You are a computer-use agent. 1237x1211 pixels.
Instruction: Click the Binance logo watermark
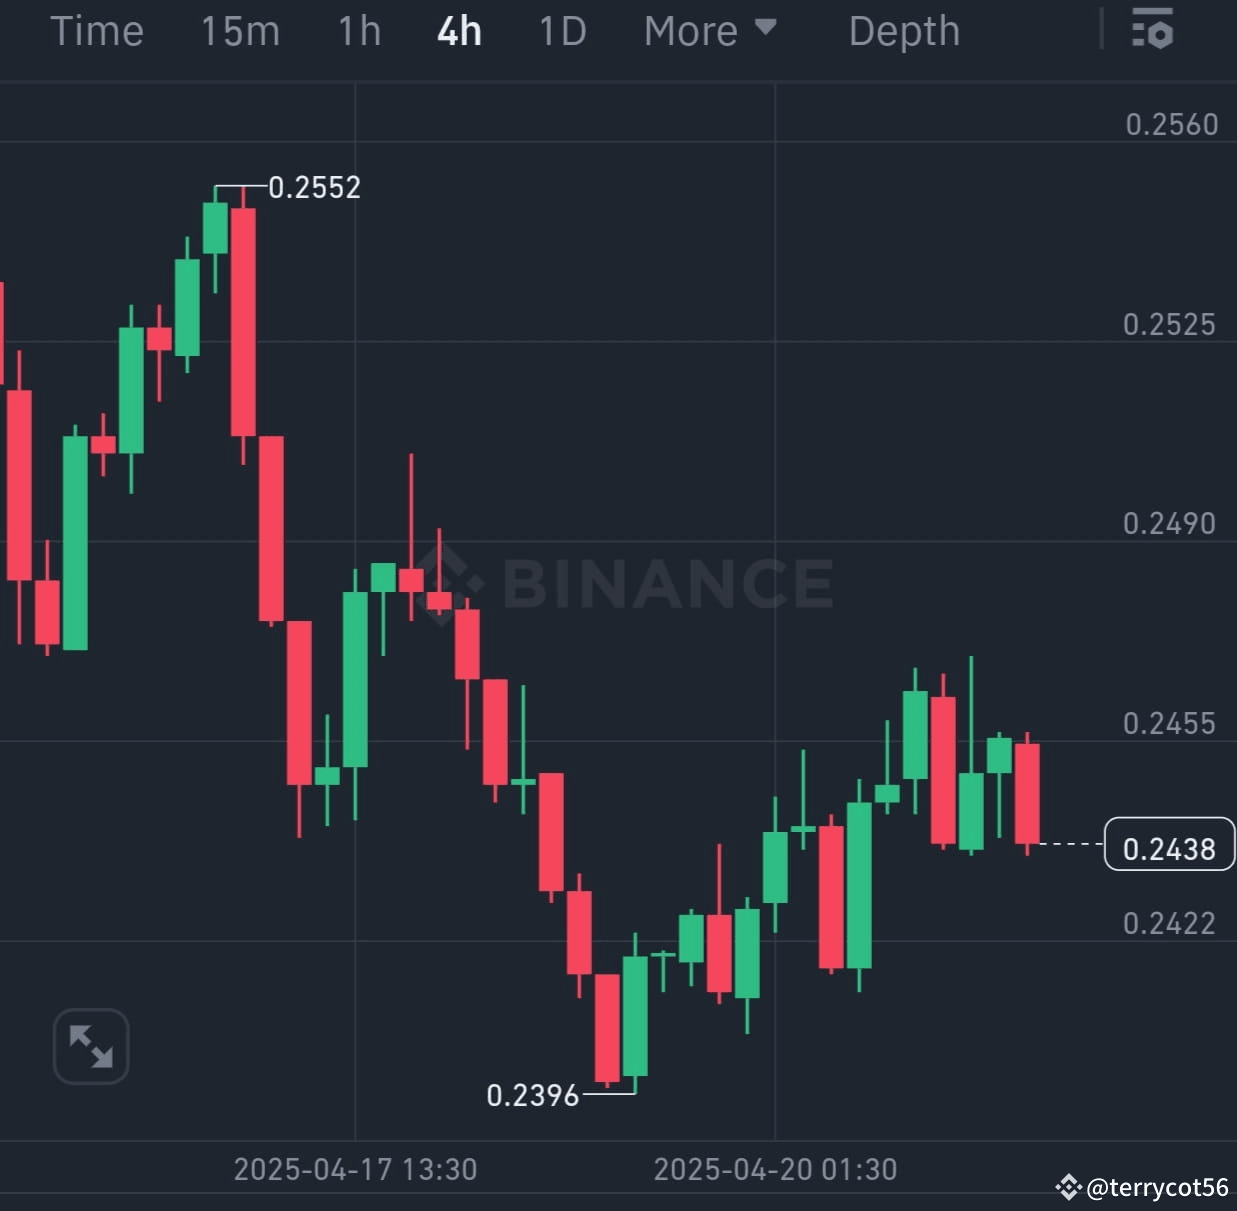pos(631,585)
